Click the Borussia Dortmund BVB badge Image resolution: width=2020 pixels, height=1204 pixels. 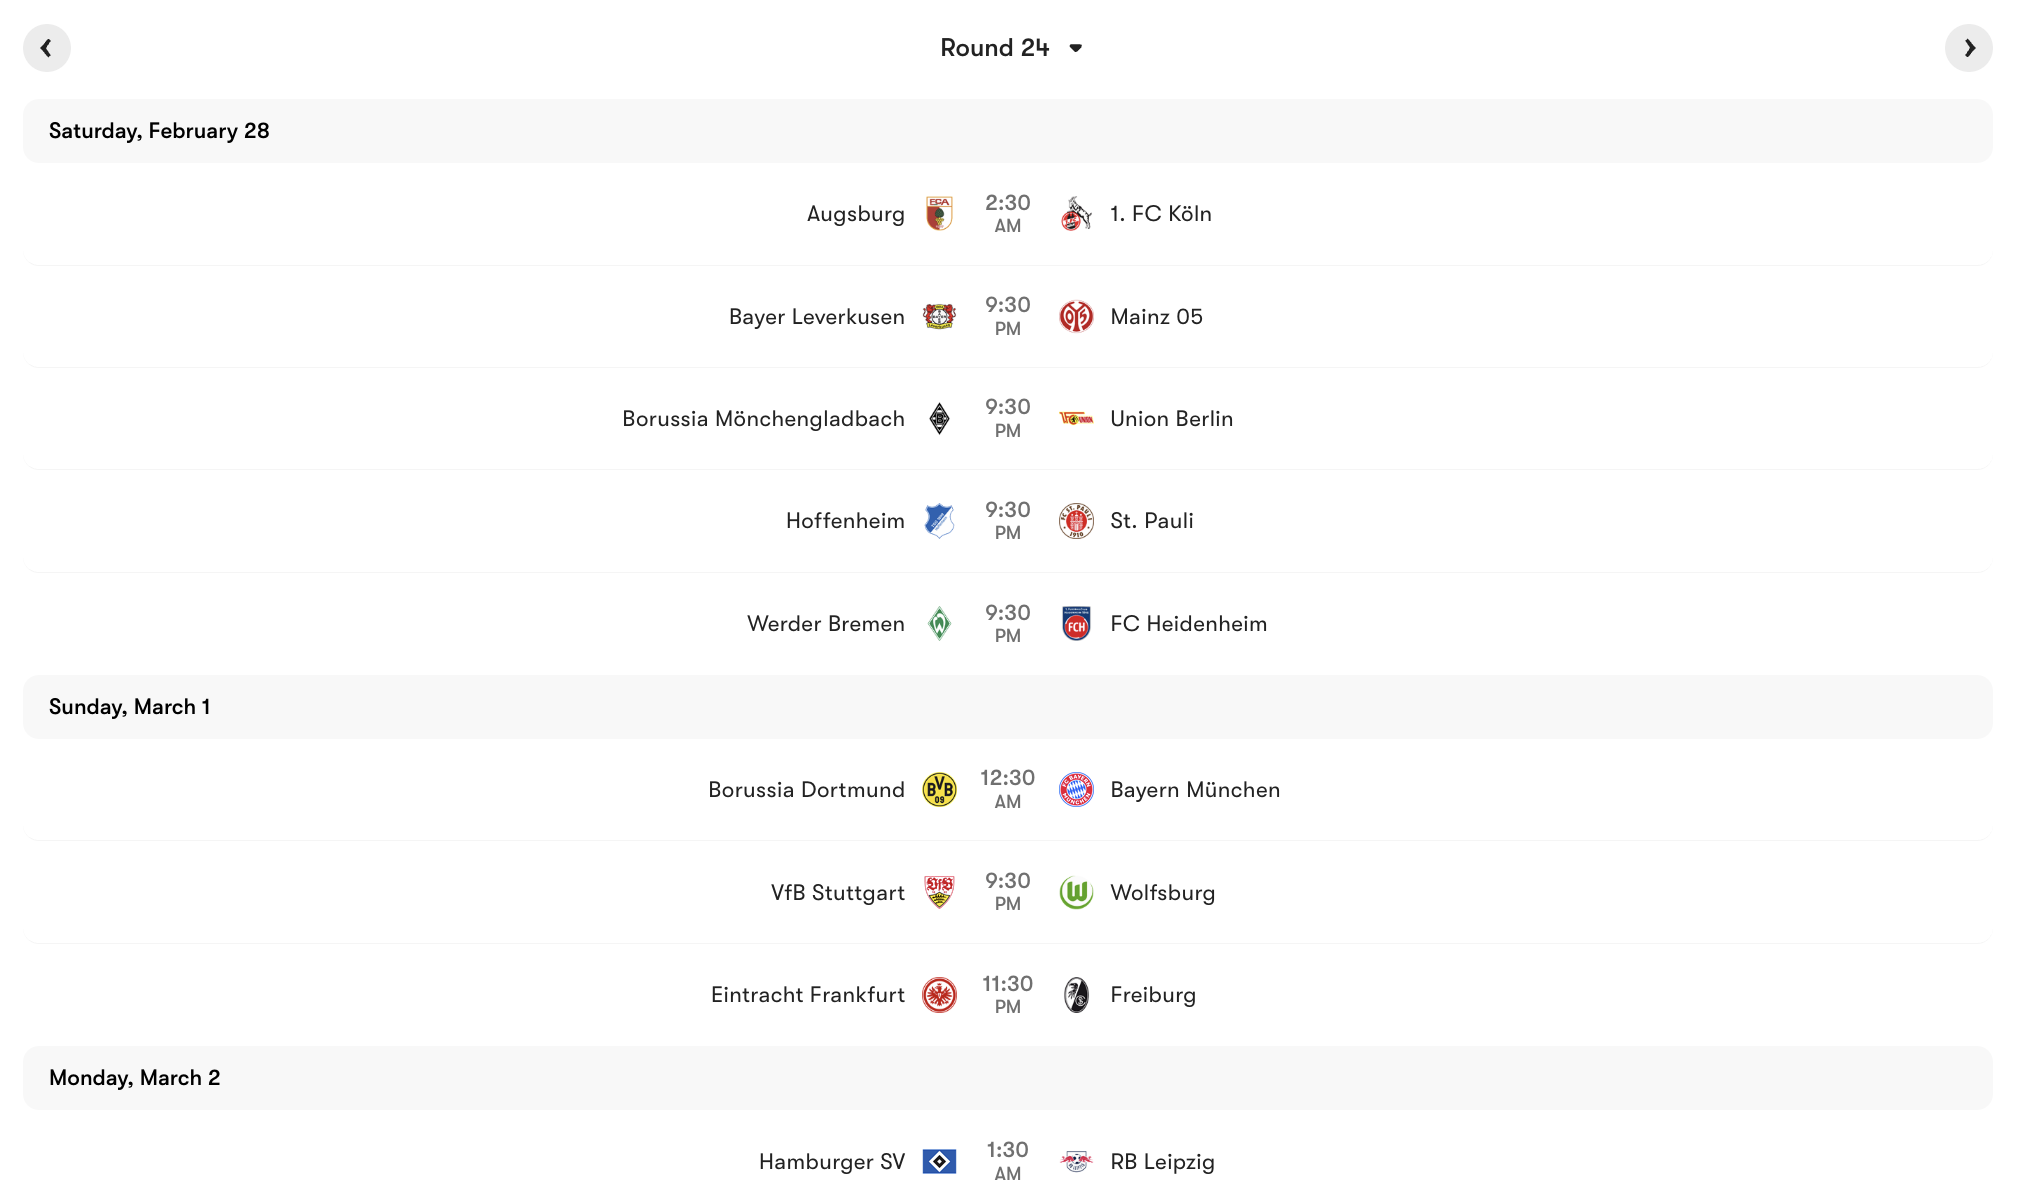click(x=941, y=789)
